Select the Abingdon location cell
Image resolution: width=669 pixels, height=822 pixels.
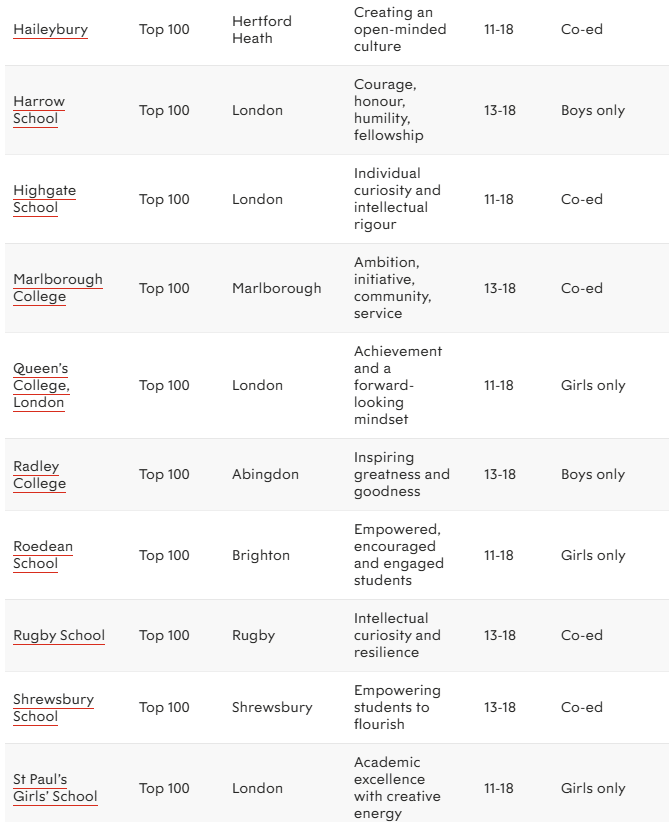coord(265,474)
